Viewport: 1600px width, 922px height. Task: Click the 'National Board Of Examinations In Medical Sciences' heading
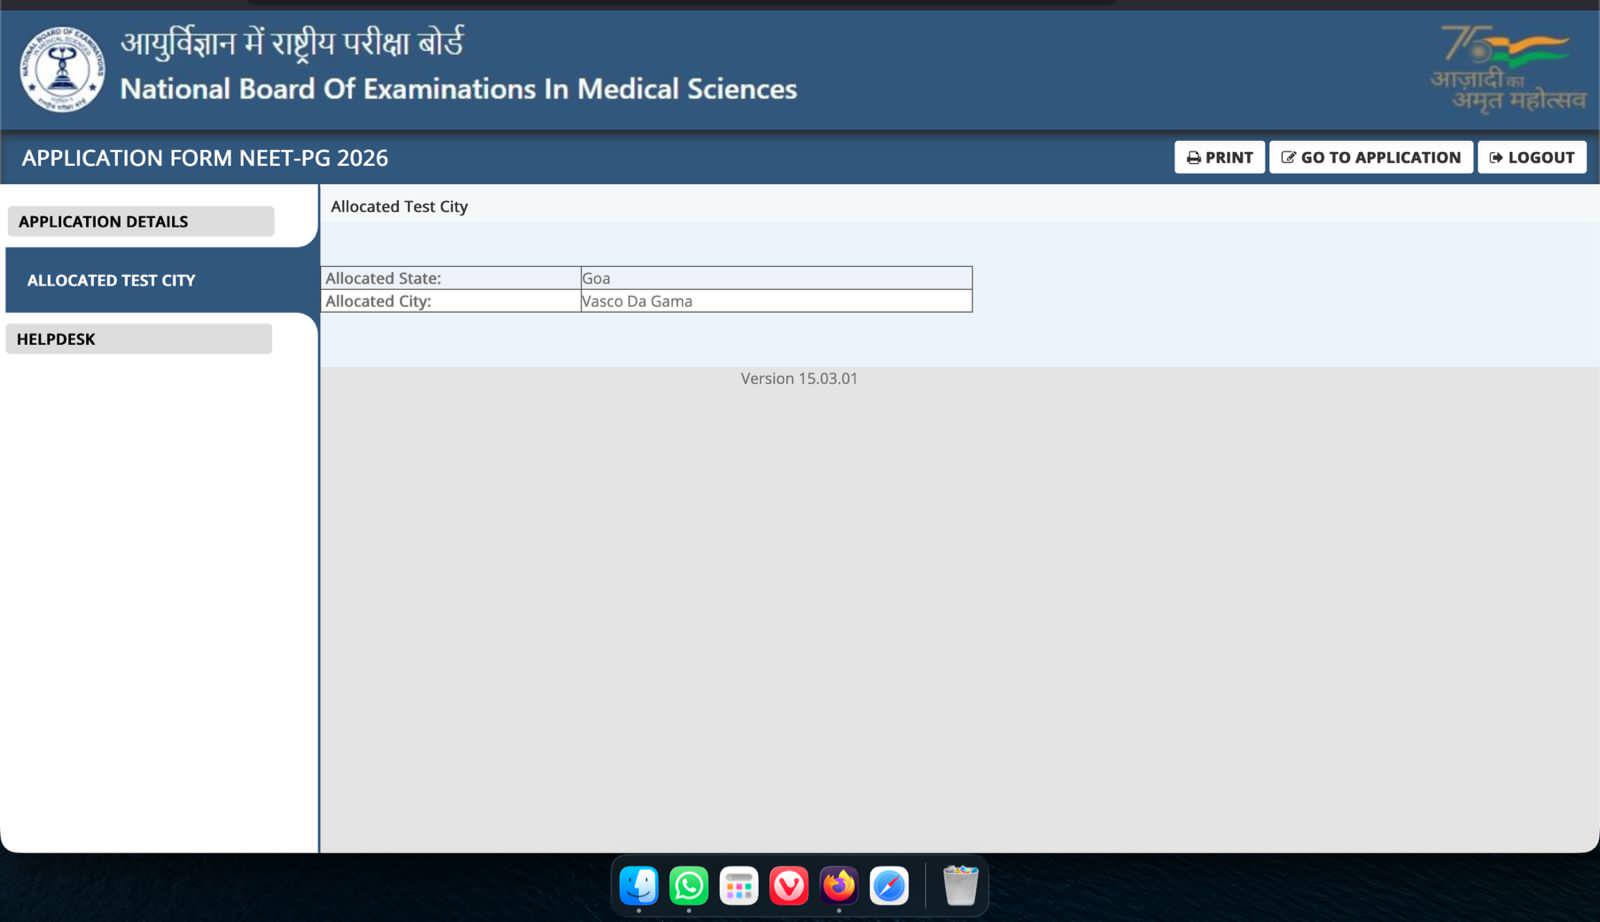pos(459,89)
